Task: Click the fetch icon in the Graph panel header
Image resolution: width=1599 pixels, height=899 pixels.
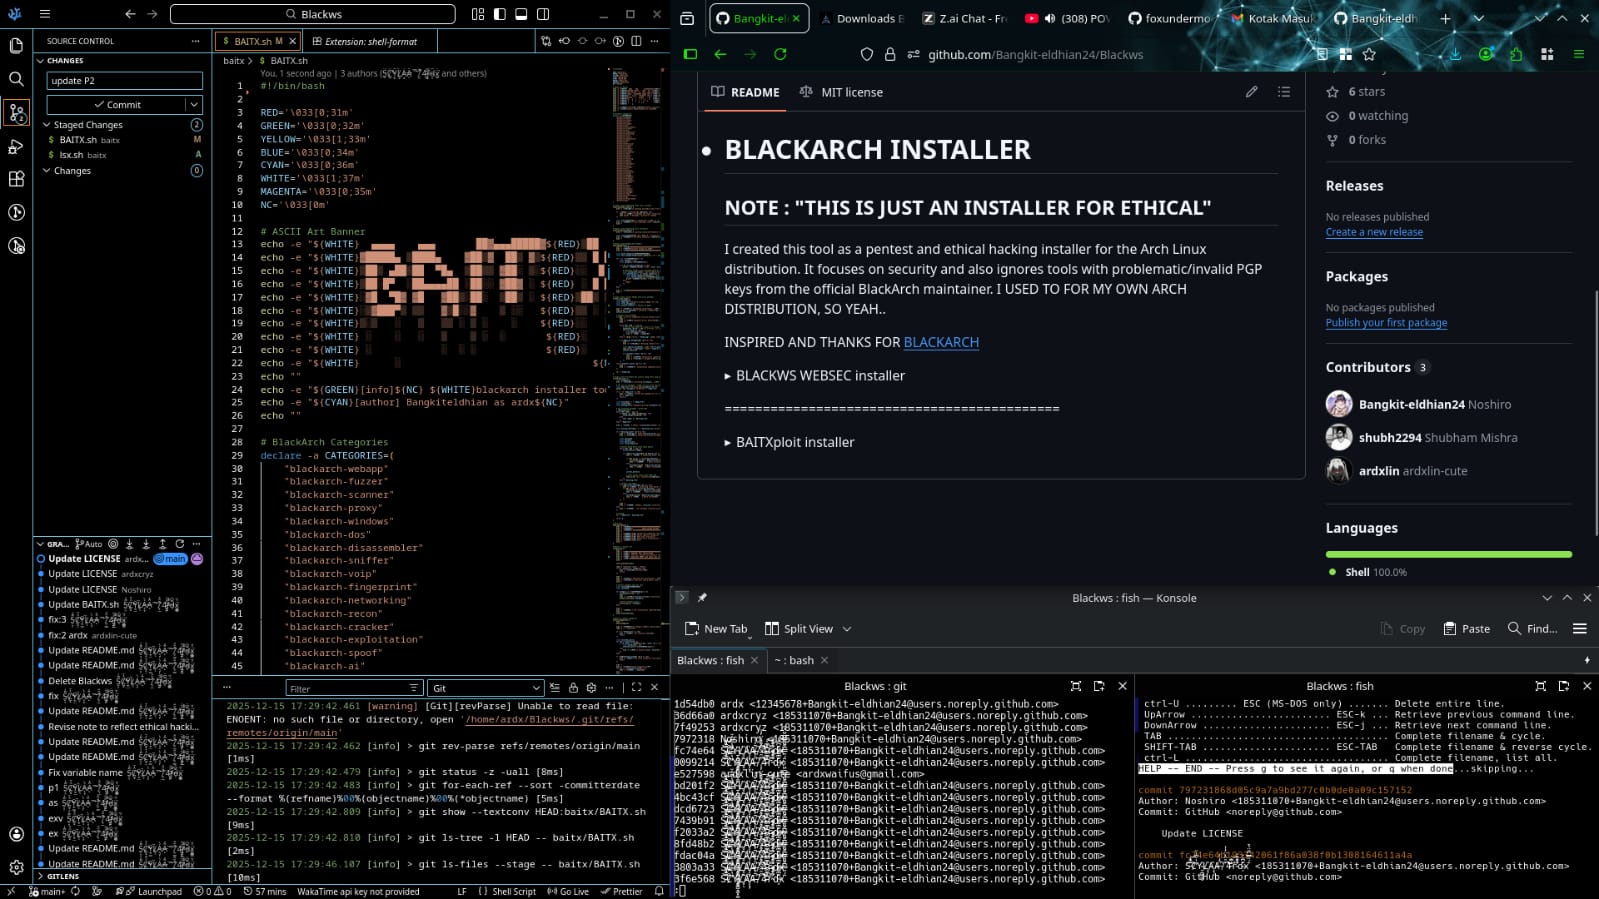Action: 130,544
